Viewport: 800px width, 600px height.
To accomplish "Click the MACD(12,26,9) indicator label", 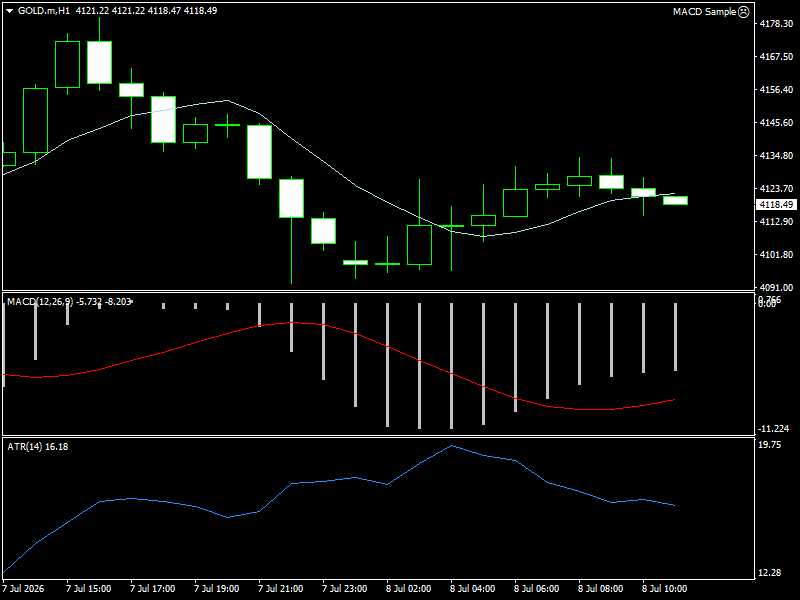I will coord(69,302).
